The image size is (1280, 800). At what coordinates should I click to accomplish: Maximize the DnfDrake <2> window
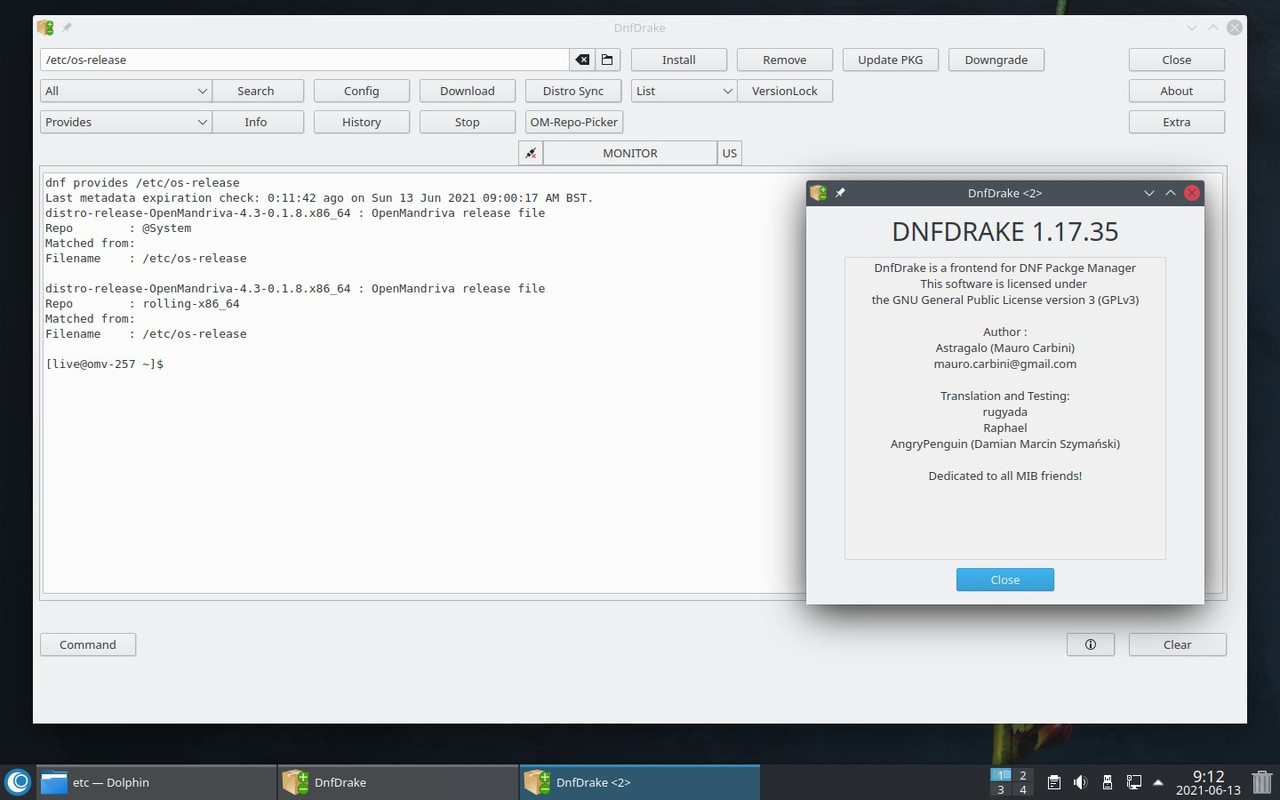point(1170,193)
